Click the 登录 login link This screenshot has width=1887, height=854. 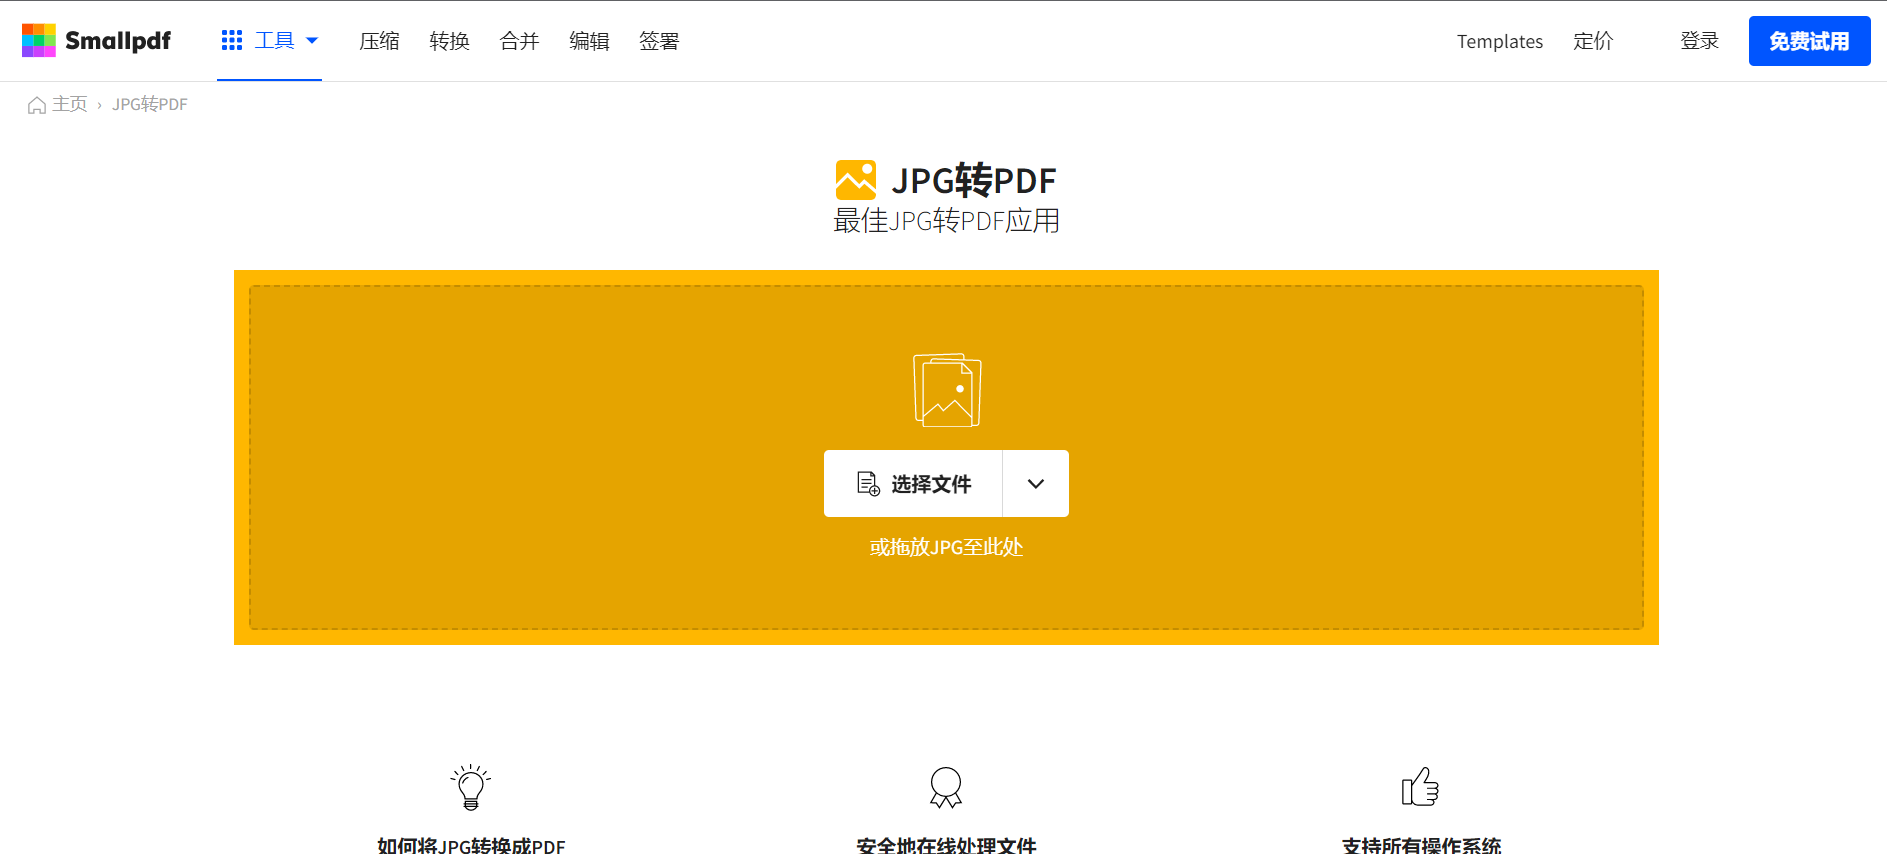coord(1699,41)
